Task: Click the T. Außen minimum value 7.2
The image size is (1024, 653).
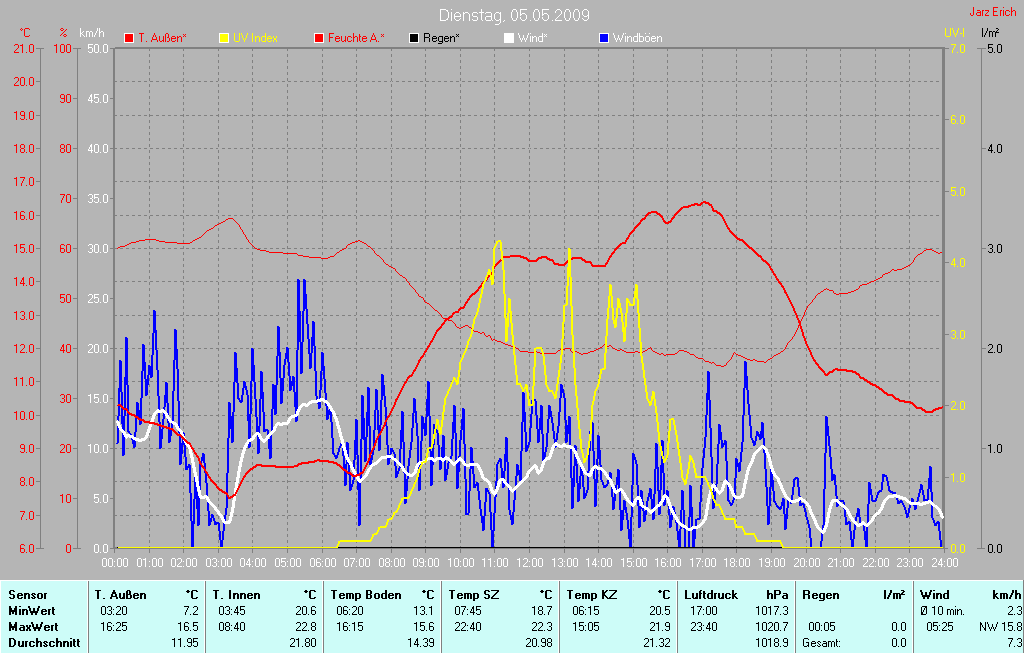Action: click(191, 611)
